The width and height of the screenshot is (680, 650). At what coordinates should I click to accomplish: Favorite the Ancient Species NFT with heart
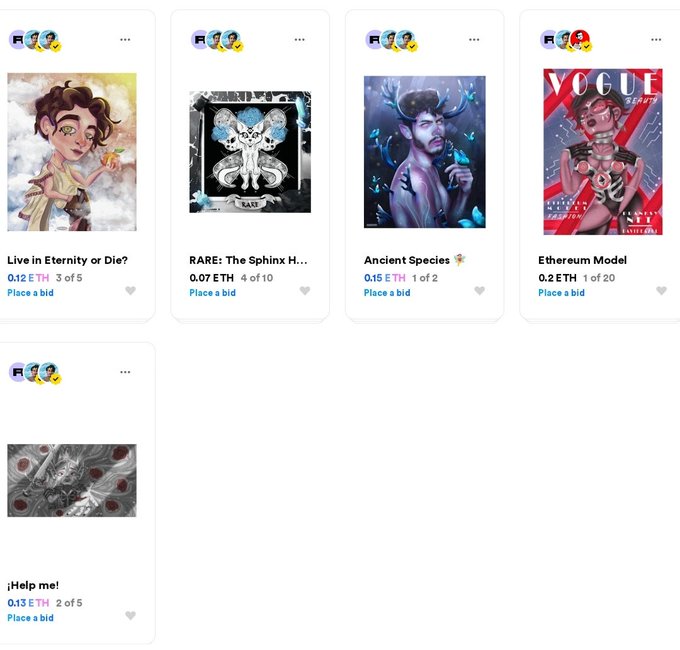(x=479, y=291)
